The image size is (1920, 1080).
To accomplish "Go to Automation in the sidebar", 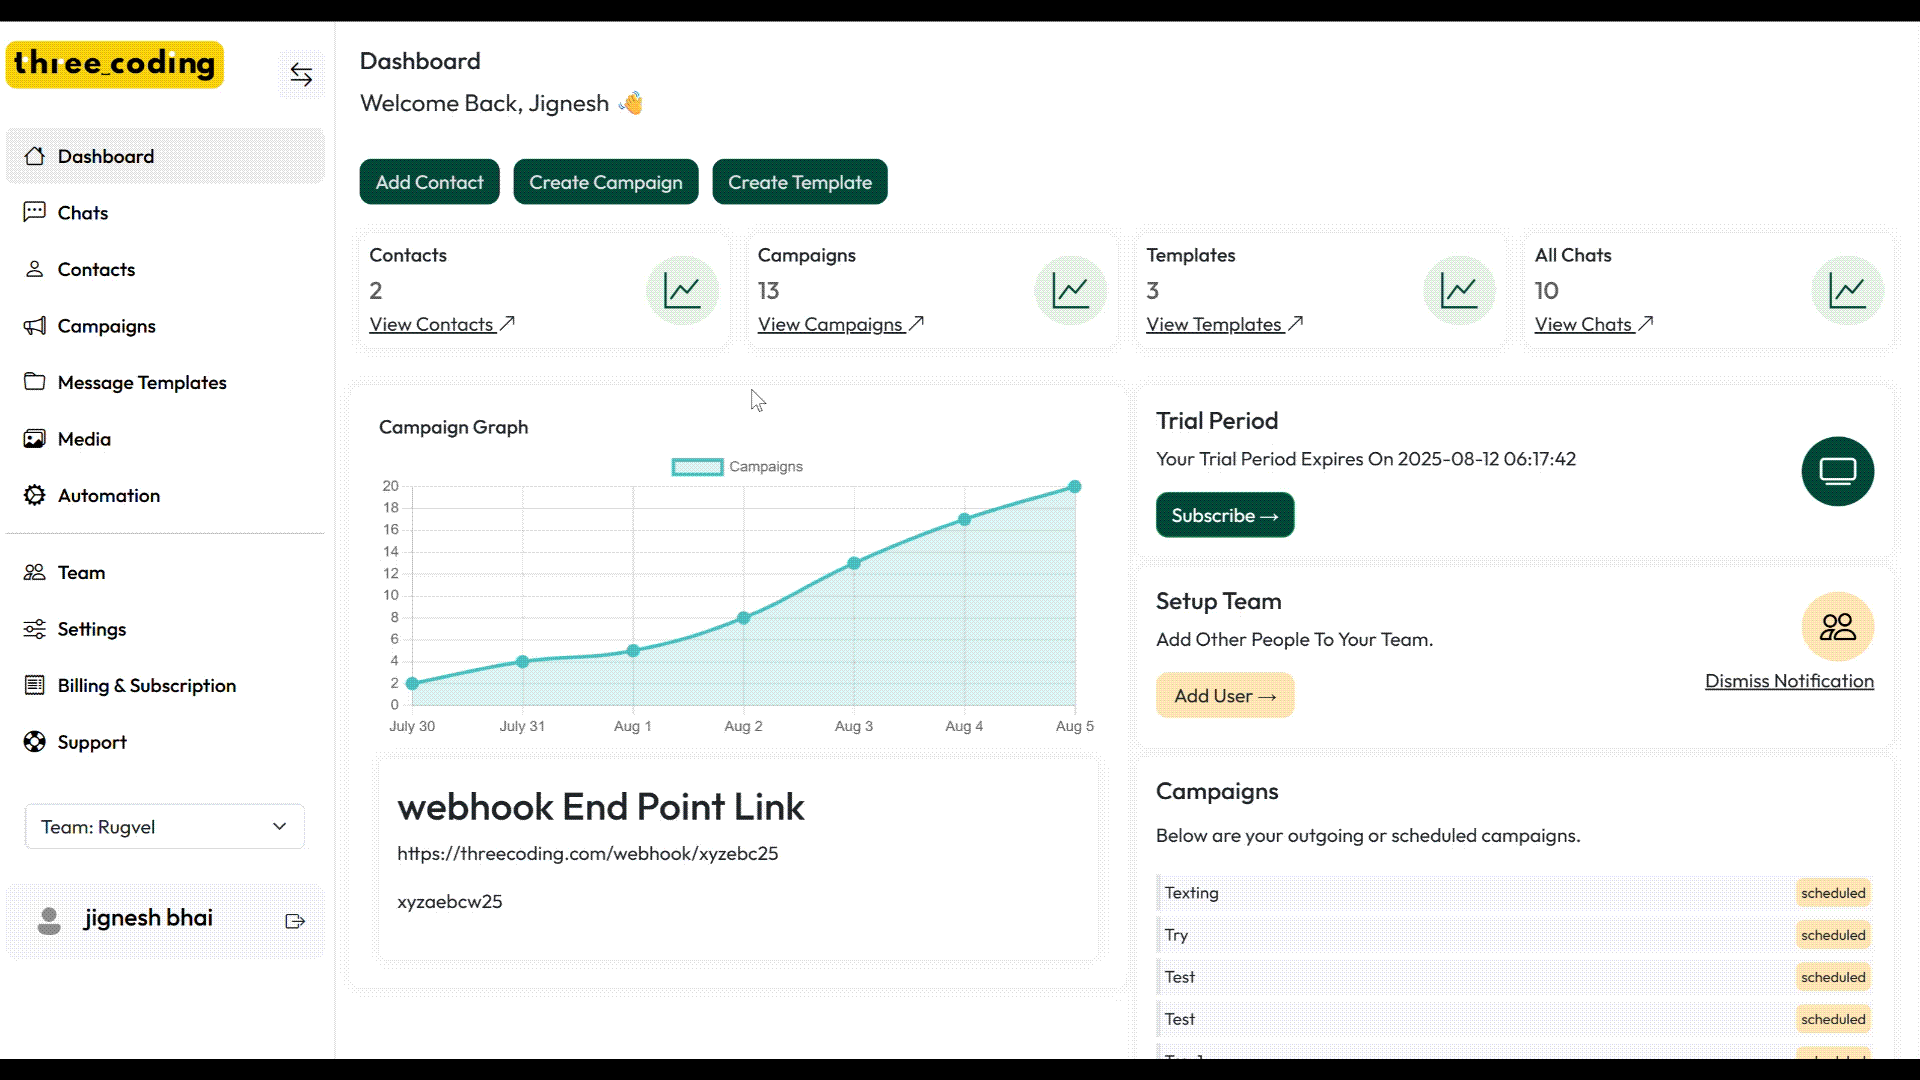I will 108,496.
